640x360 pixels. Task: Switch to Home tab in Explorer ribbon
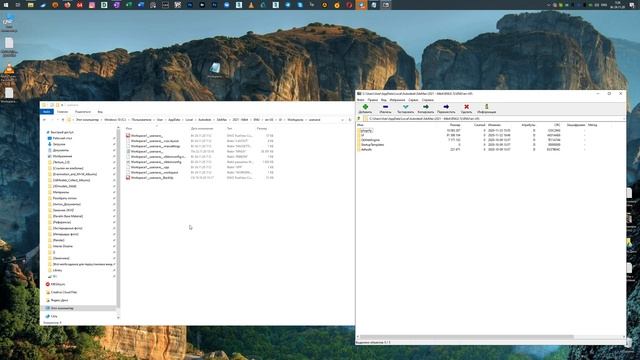click(62, 112)
